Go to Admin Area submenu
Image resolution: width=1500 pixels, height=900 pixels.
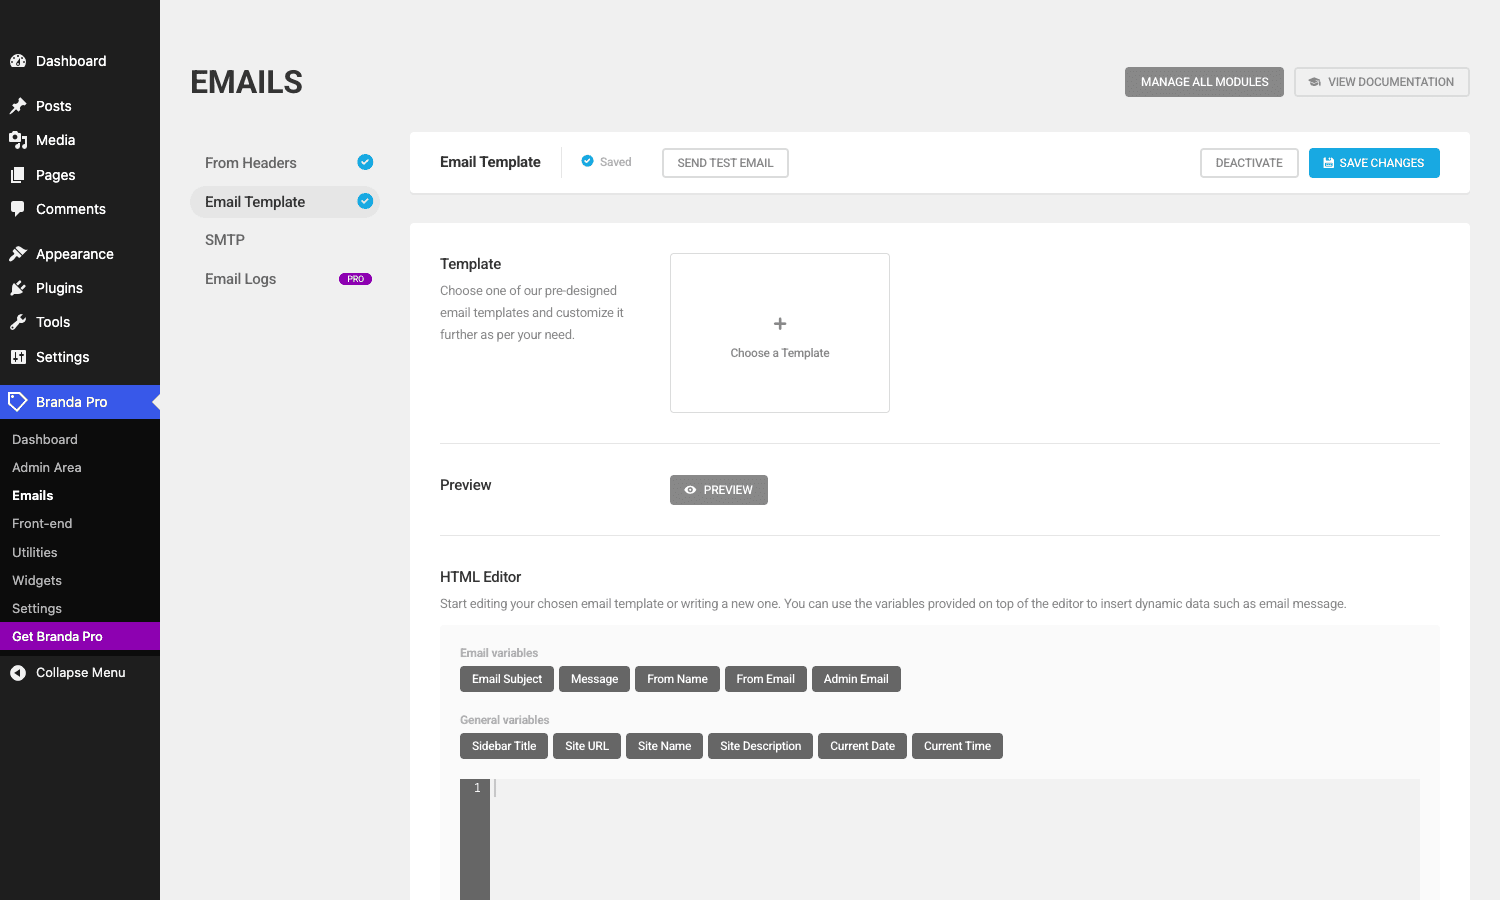click(x=80, y=467)
